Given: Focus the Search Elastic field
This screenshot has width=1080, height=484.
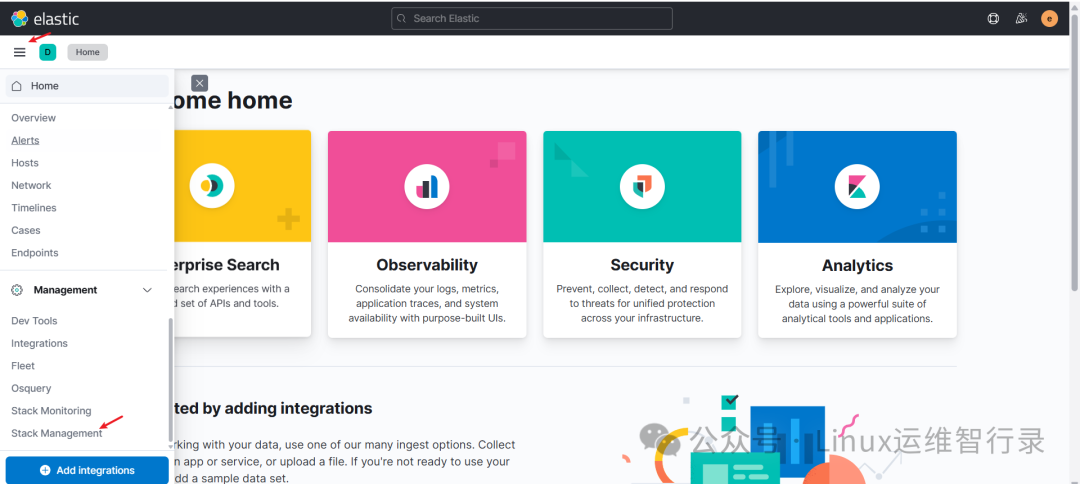Looking at the screenshot, I should [532, 19].
